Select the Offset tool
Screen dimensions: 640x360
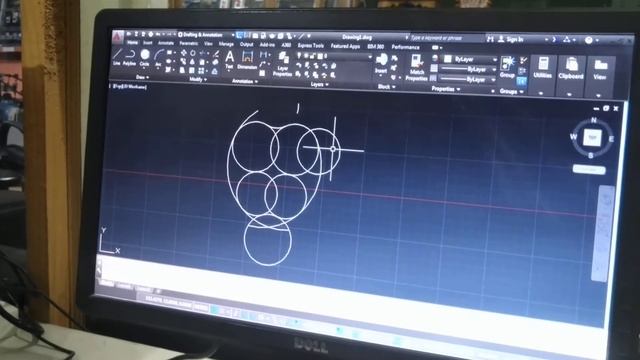(215, 71)
